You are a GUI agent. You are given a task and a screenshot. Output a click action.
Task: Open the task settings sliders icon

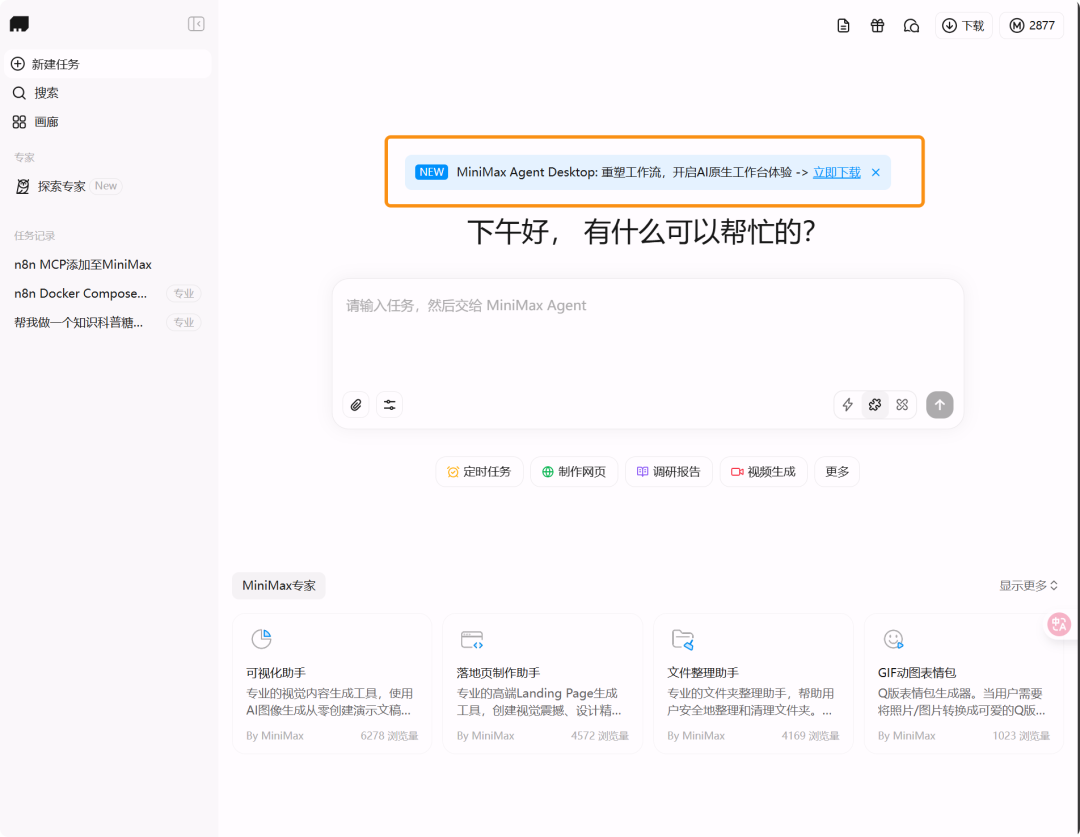(389, 404)
